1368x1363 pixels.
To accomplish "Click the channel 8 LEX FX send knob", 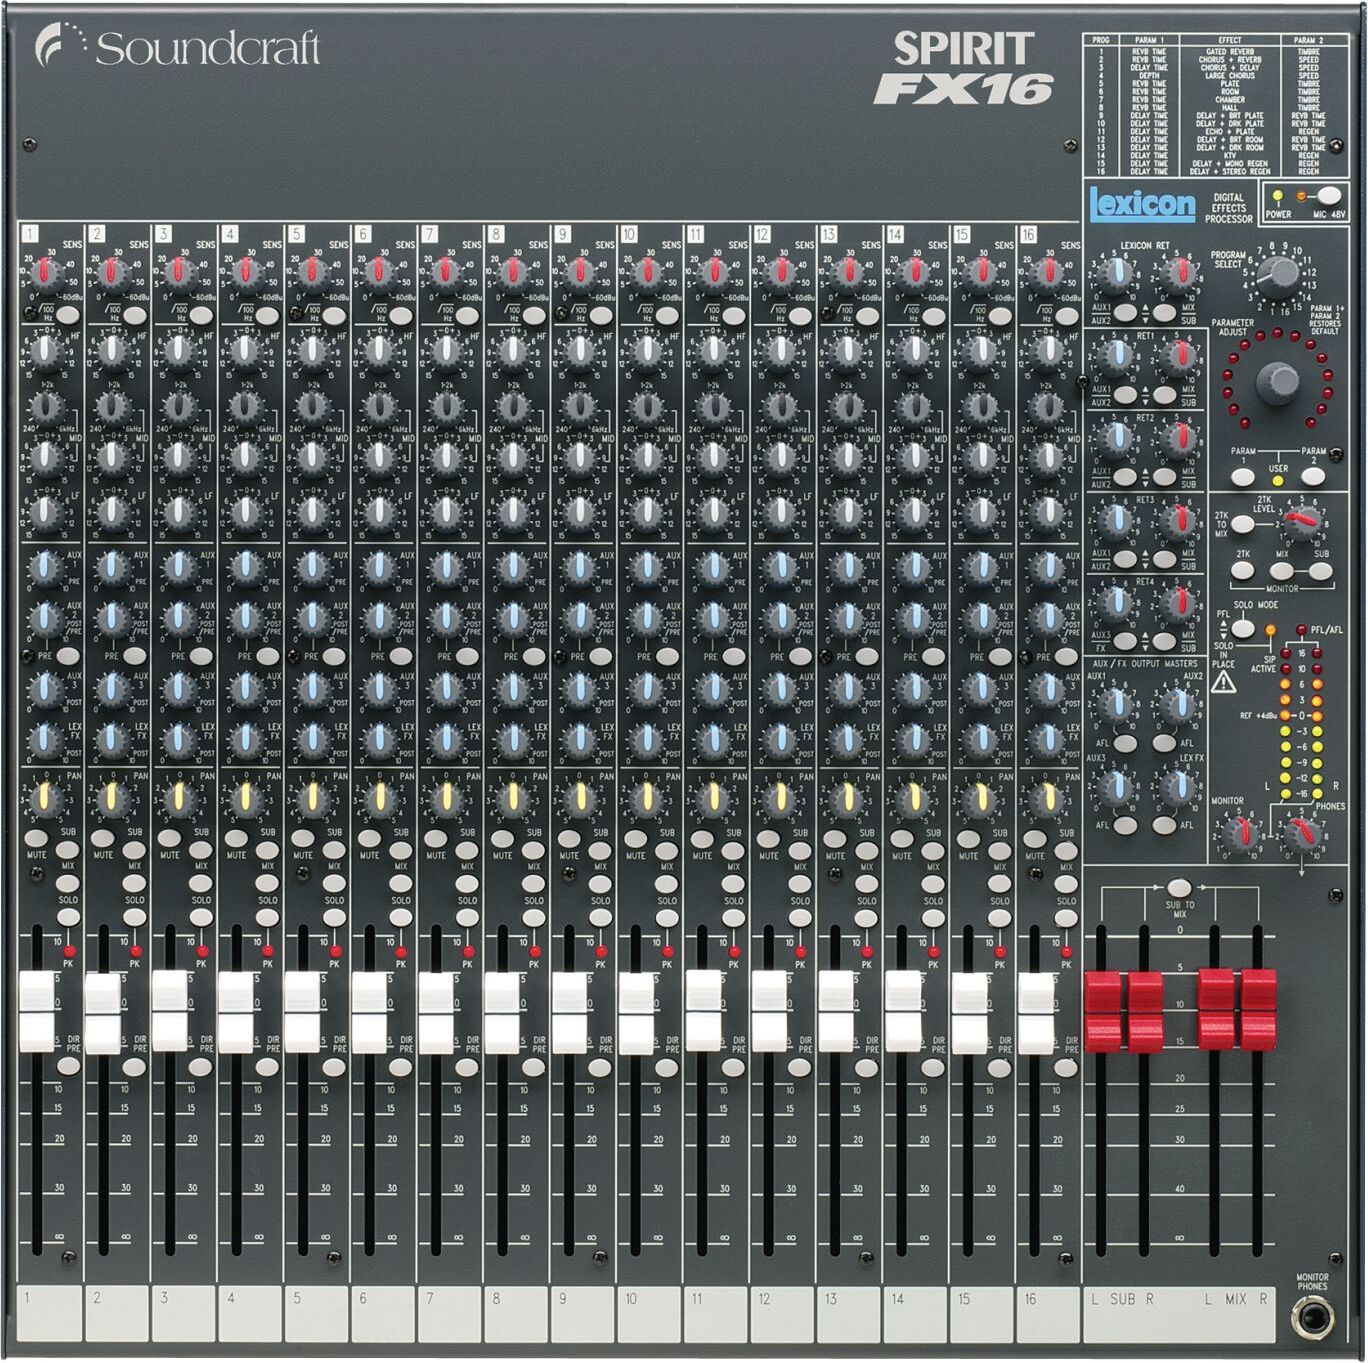I will click(512, 739).
